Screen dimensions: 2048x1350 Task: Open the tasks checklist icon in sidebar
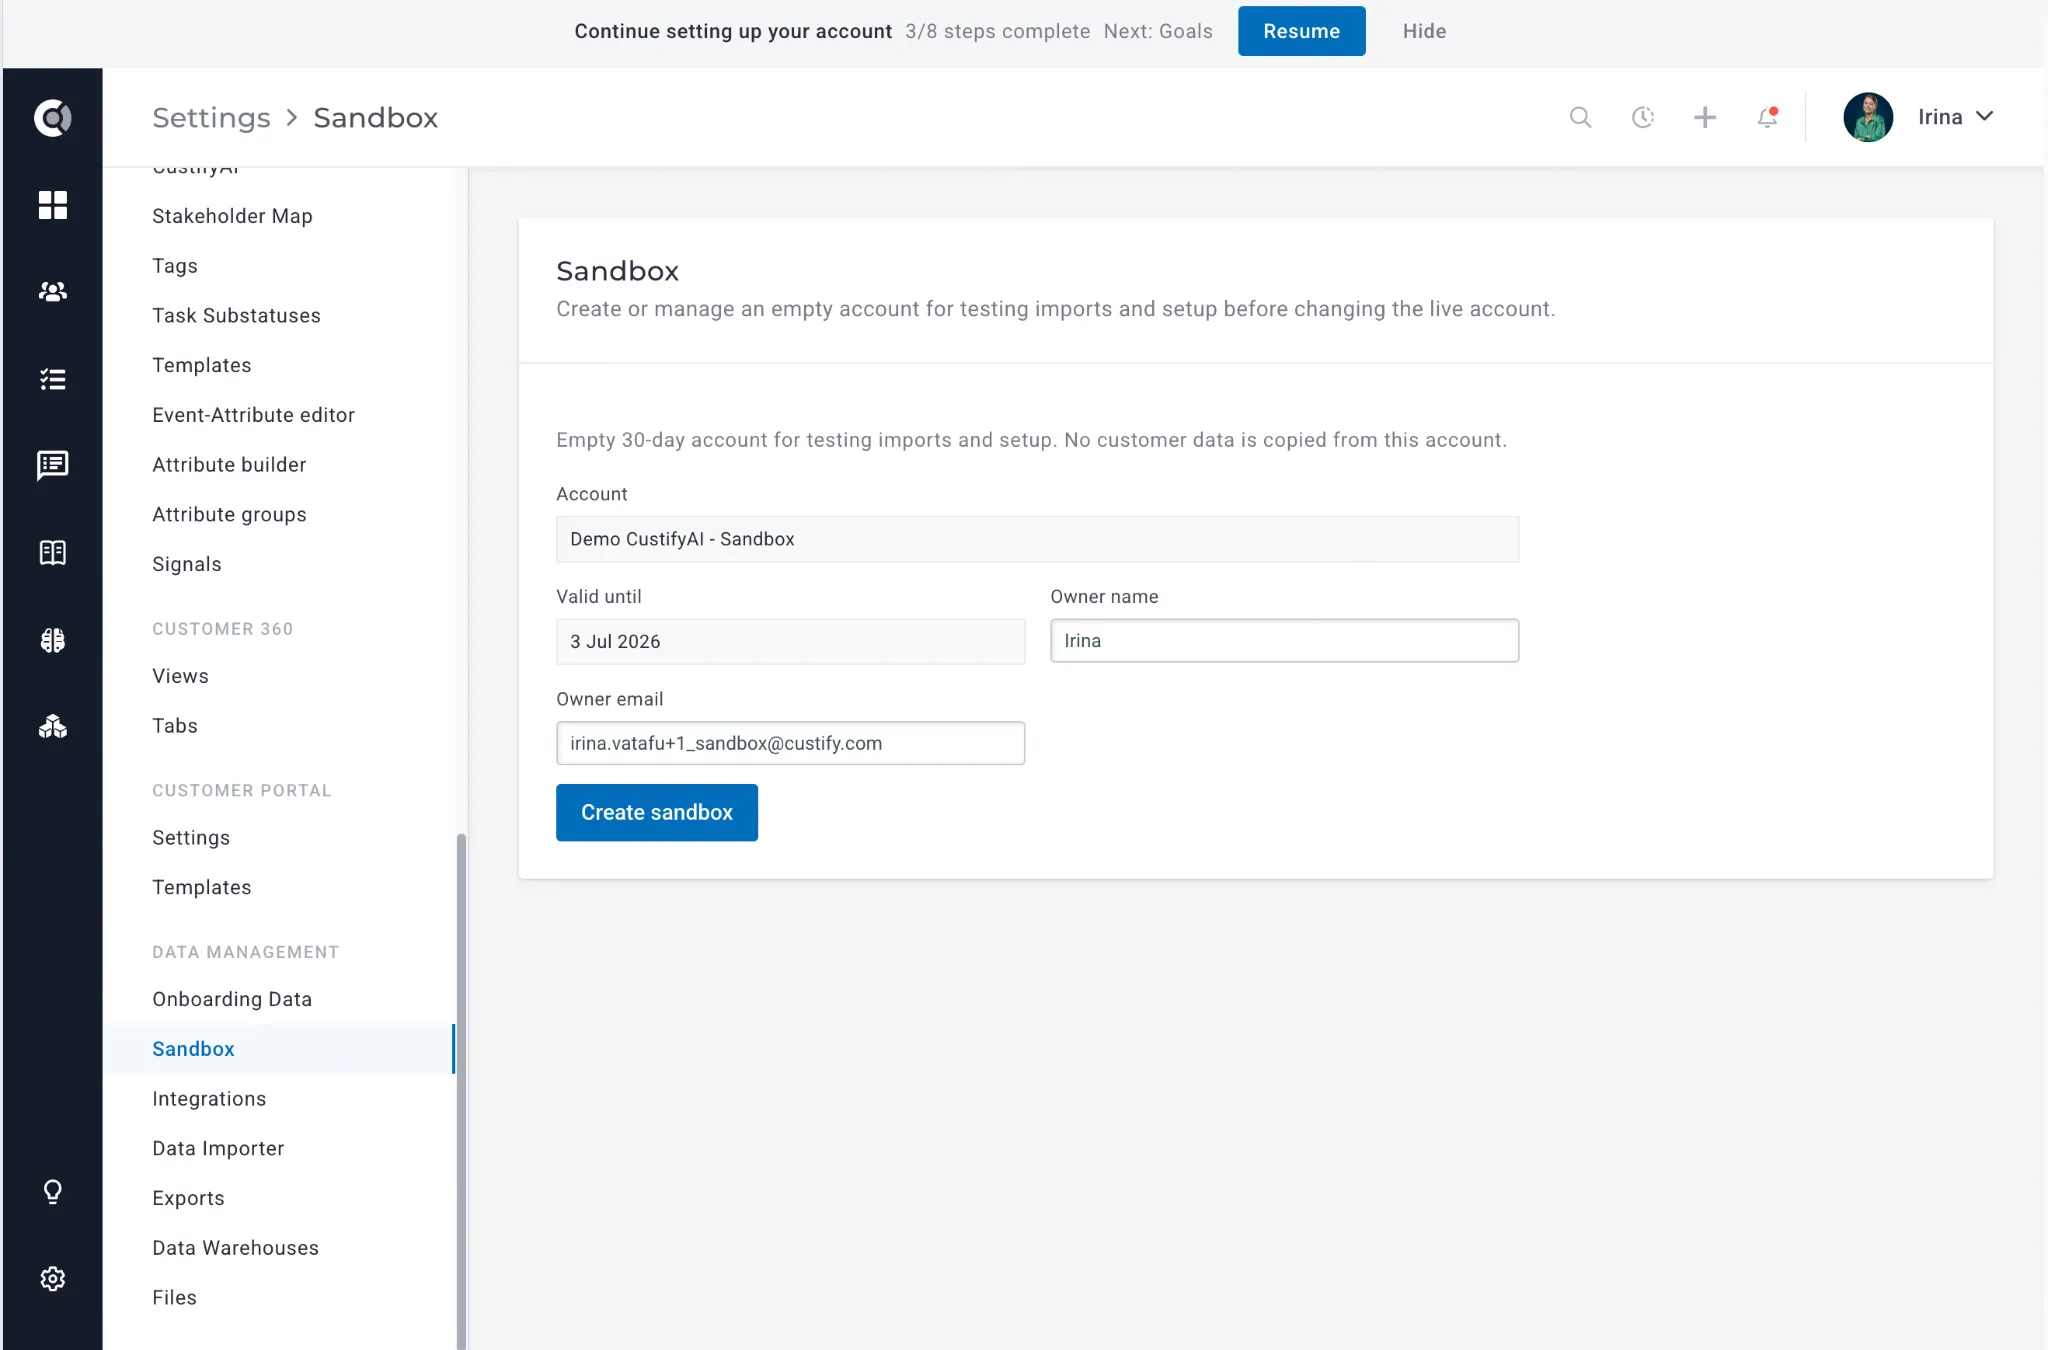coord(52,379)
